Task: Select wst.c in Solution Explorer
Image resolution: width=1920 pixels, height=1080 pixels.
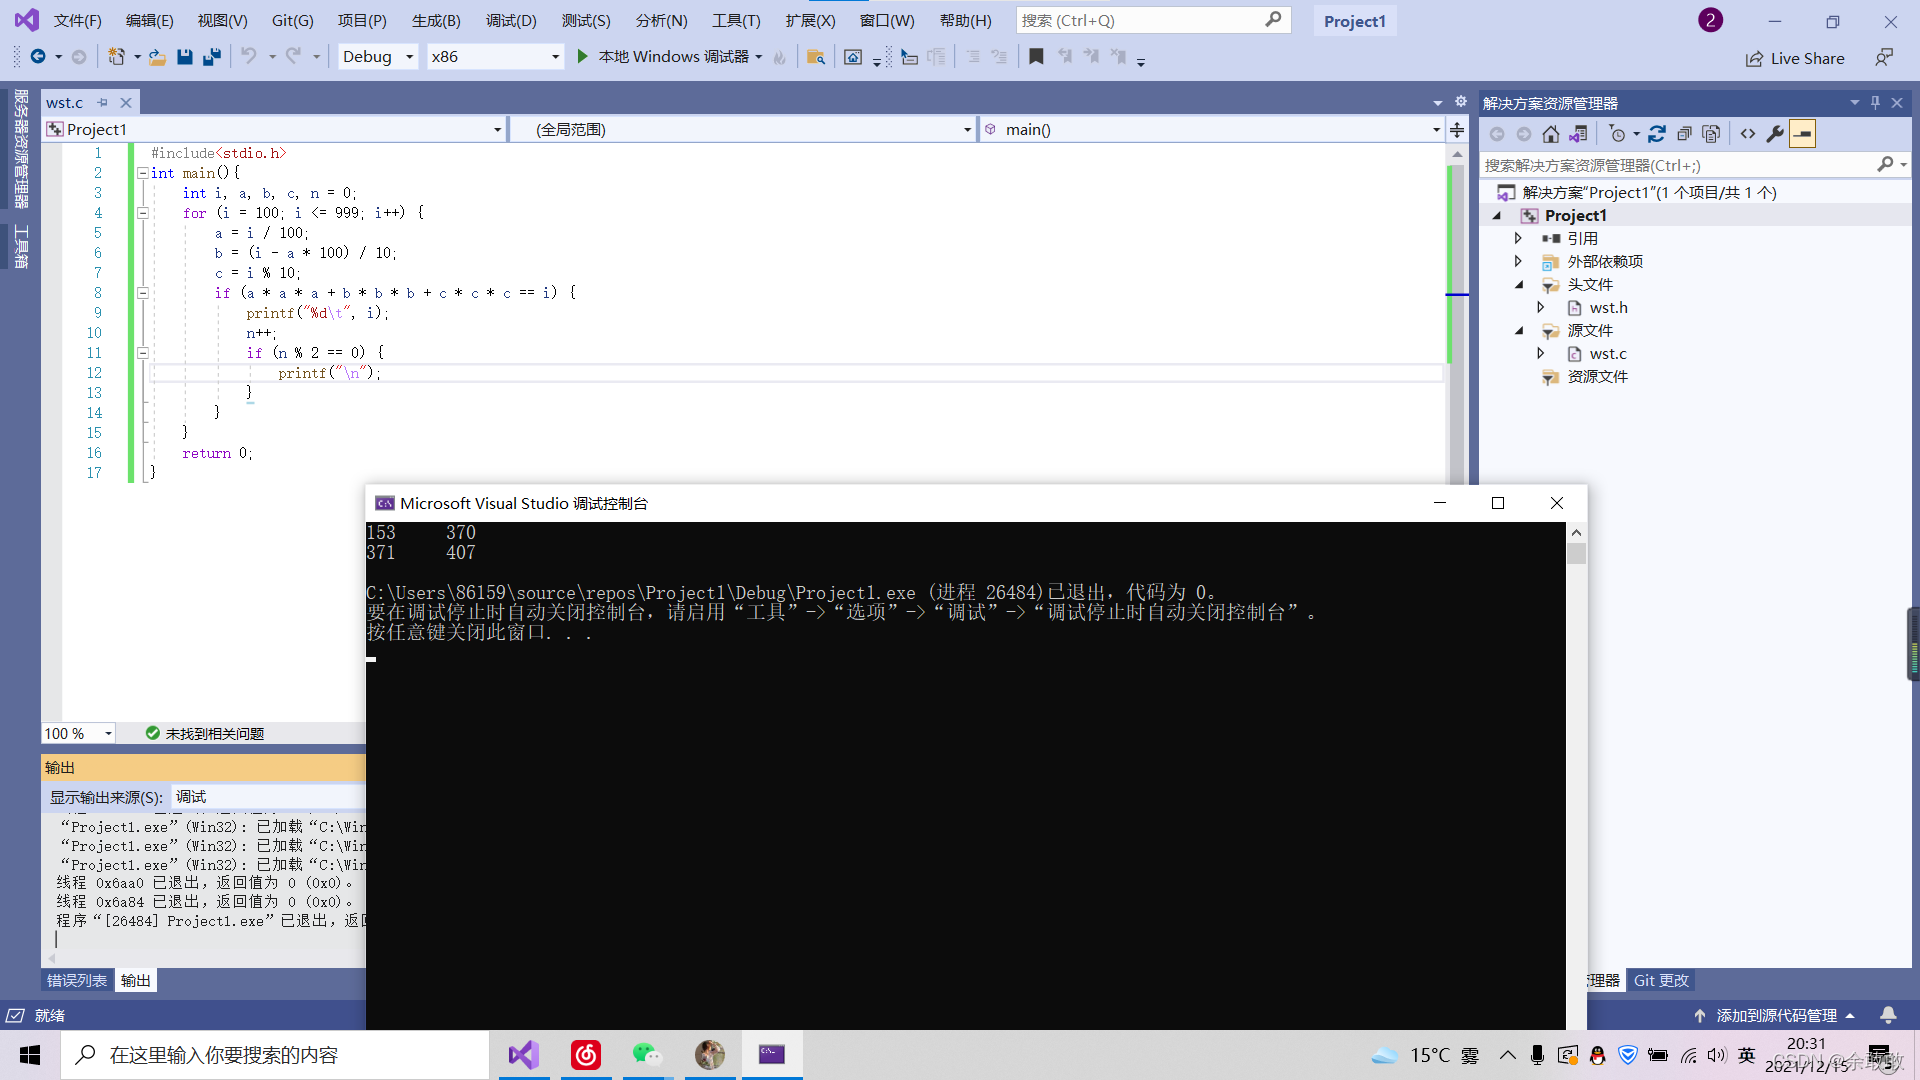Action: point(1607,354)
